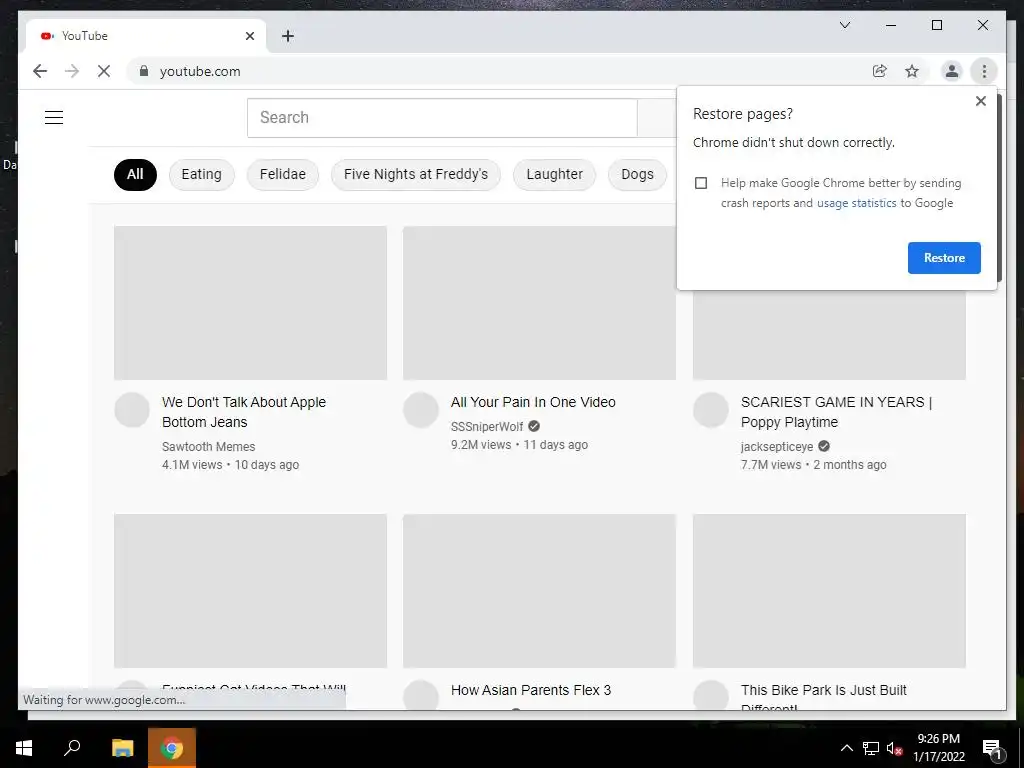1024x768 pixels.
Task: Select the All filter chip
Action: [x=135, y=174]
